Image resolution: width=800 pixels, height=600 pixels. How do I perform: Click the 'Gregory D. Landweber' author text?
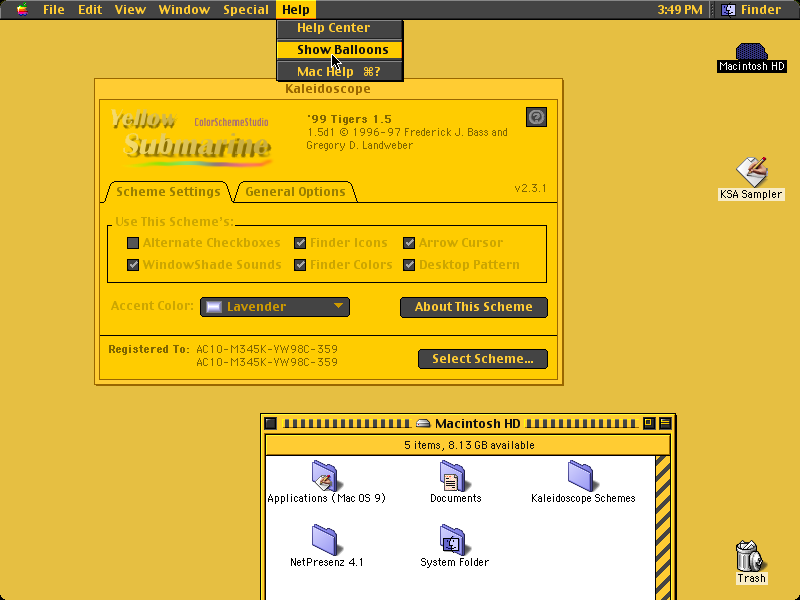pyautogui.click(x=360, y=145)
